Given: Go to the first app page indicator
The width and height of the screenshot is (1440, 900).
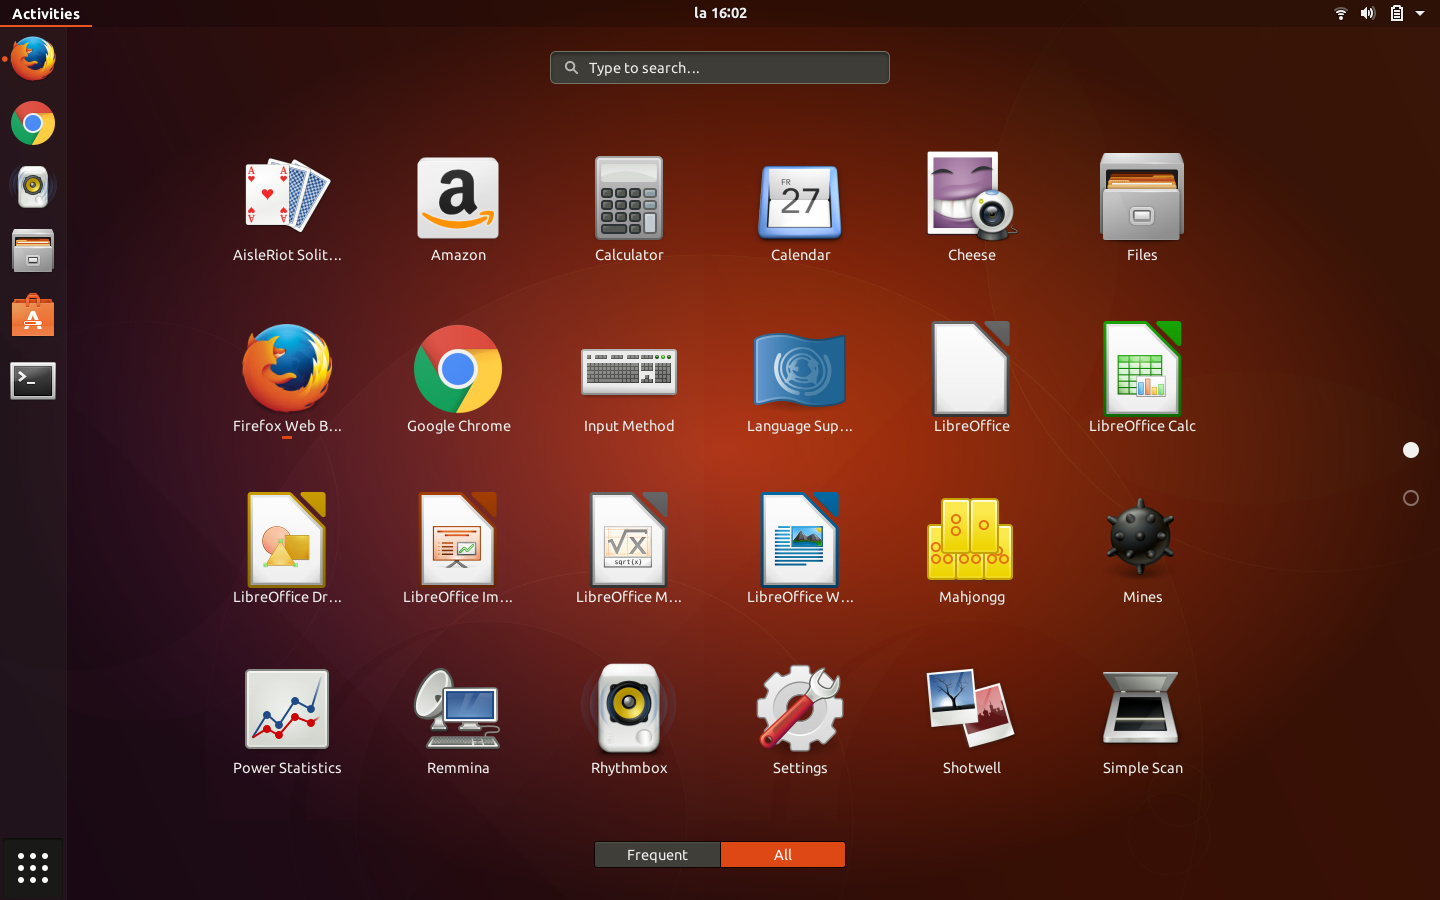Looking at the screenshot, I should tap(1411, 450).
